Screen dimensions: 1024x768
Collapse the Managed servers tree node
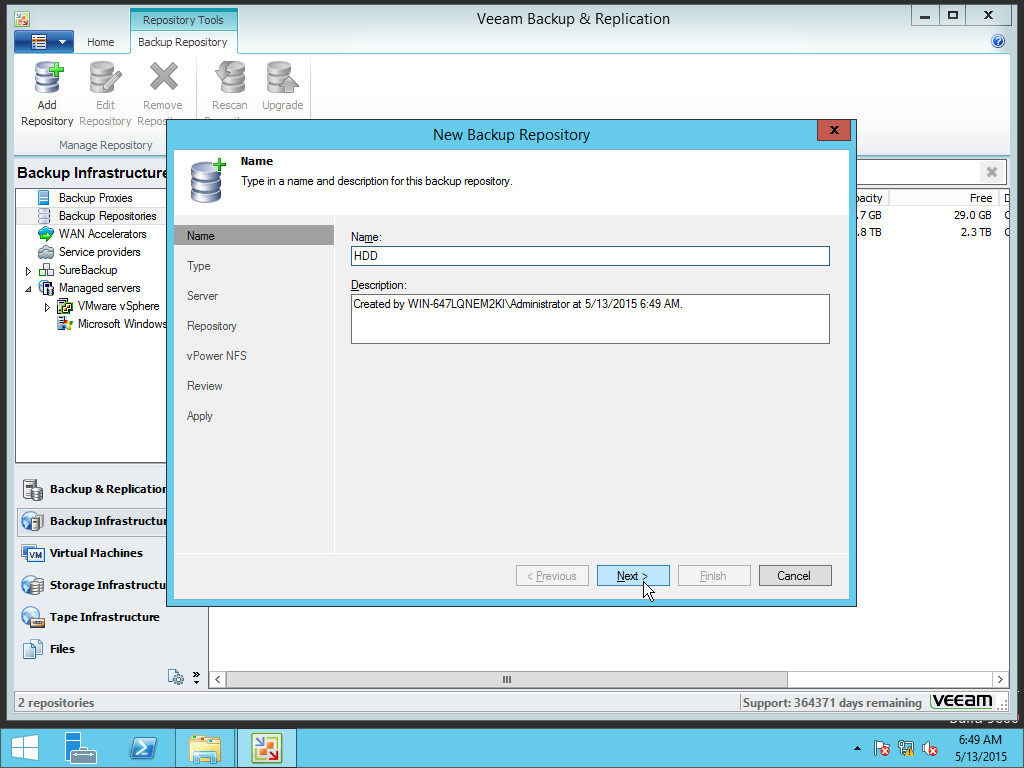(28, 289)
